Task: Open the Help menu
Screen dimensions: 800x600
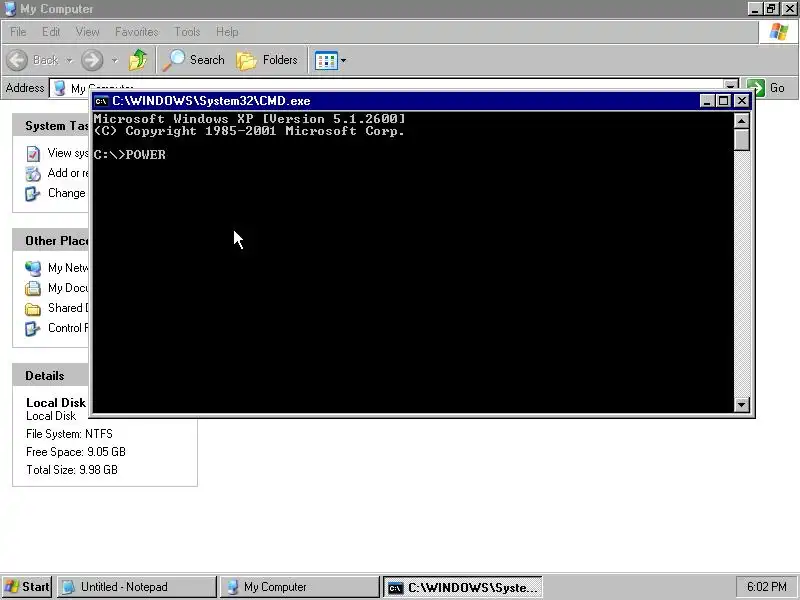Action: click(x=227, y=32)
